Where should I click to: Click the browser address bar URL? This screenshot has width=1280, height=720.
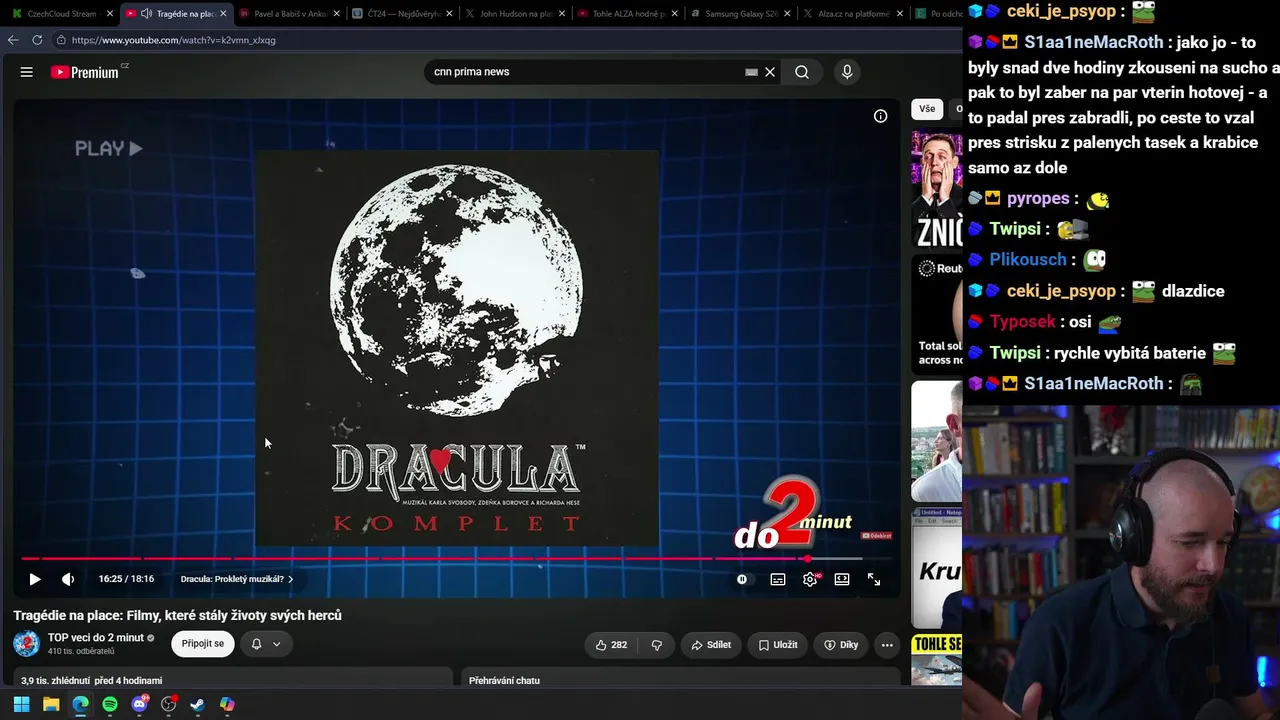(x=173, y=40)
